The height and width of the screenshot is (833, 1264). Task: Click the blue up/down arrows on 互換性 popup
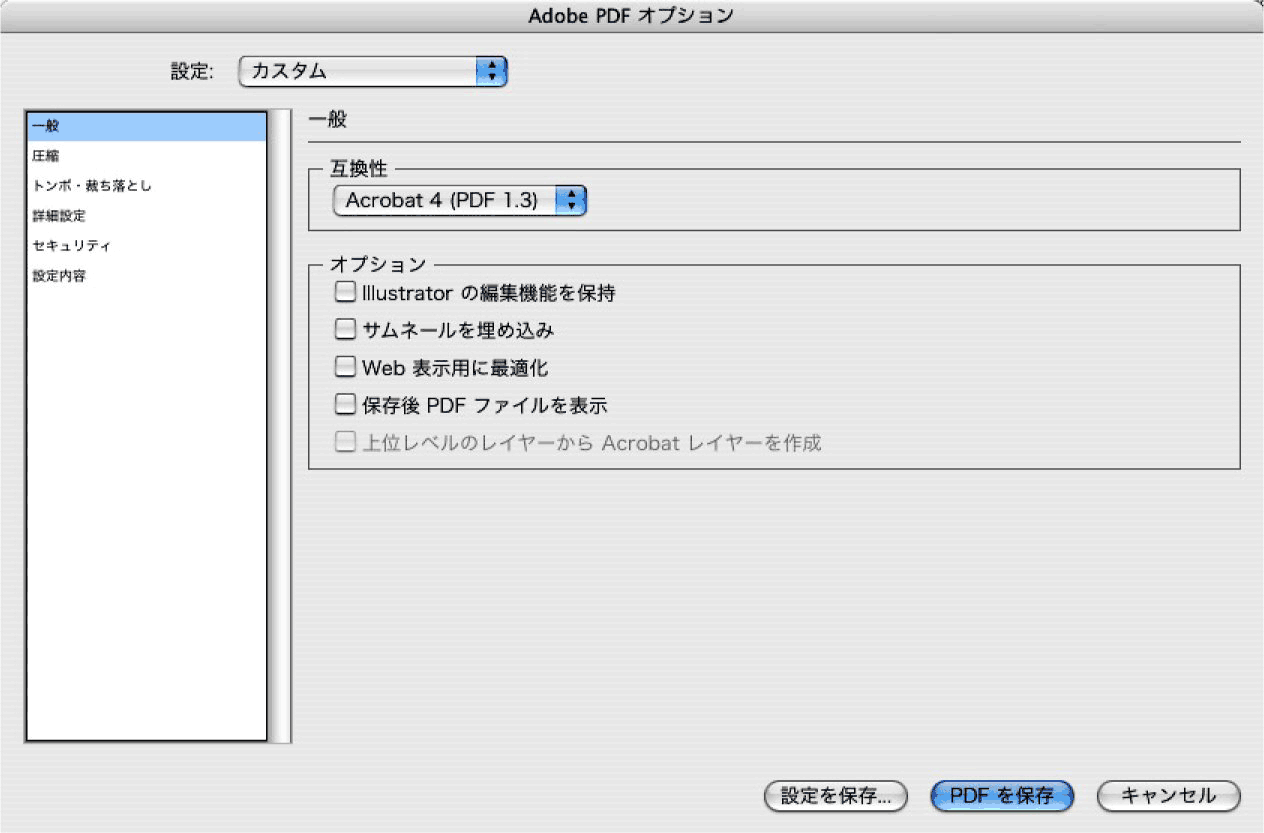[571, 200]
